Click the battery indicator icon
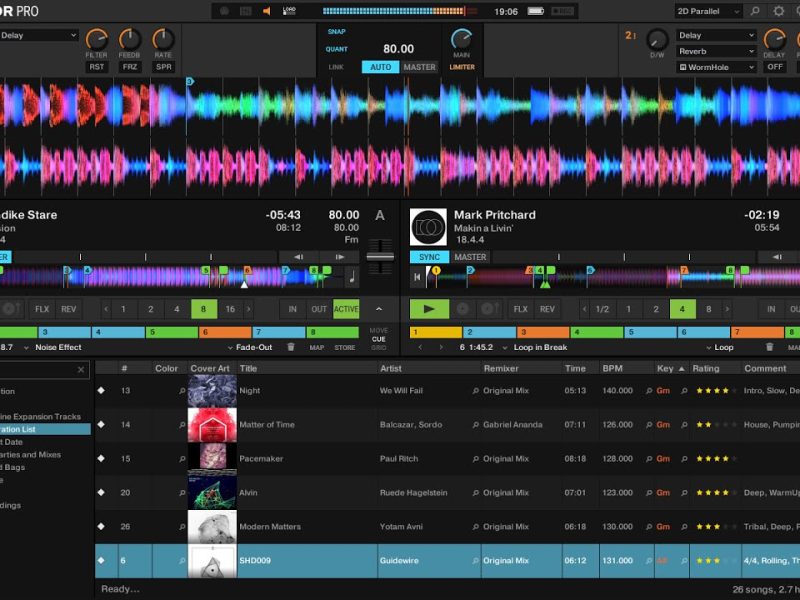This screenshot has height=600, width=800. point(535,11)
